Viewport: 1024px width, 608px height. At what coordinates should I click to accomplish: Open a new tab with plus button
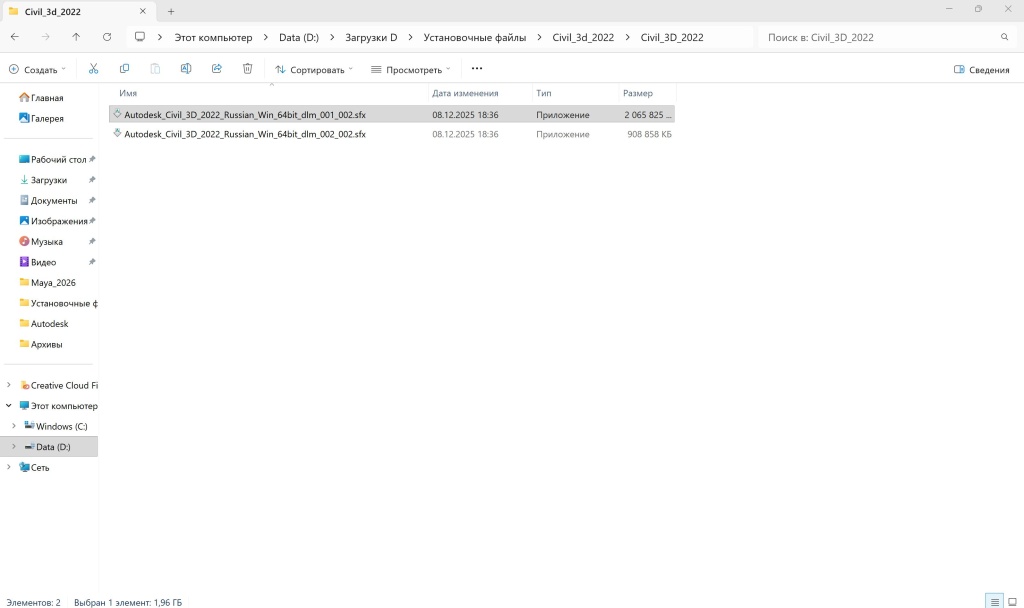click(171, 11)
